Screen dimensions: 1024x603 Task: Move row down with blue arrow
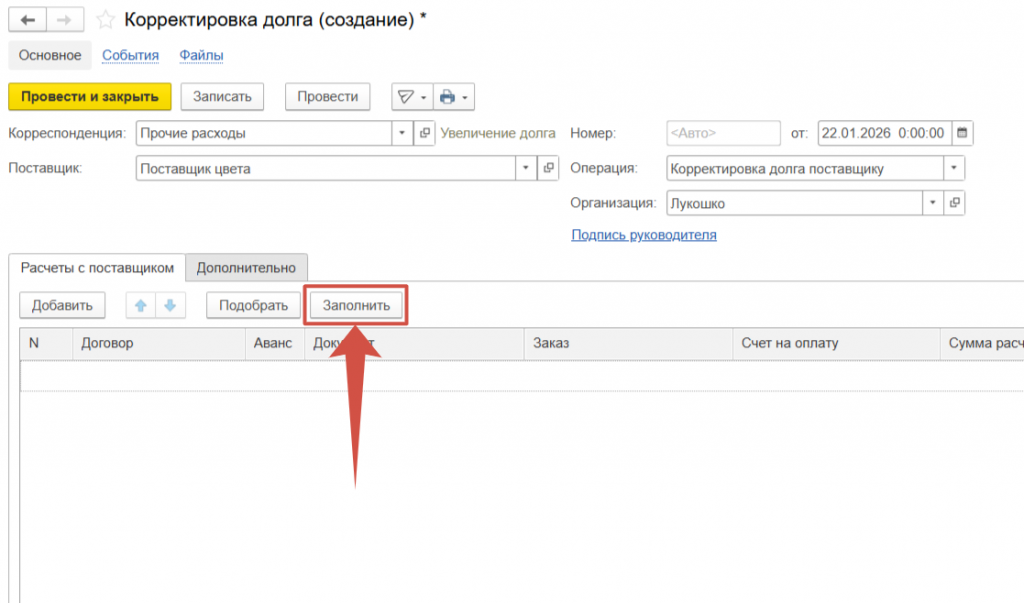coord(169,306)
